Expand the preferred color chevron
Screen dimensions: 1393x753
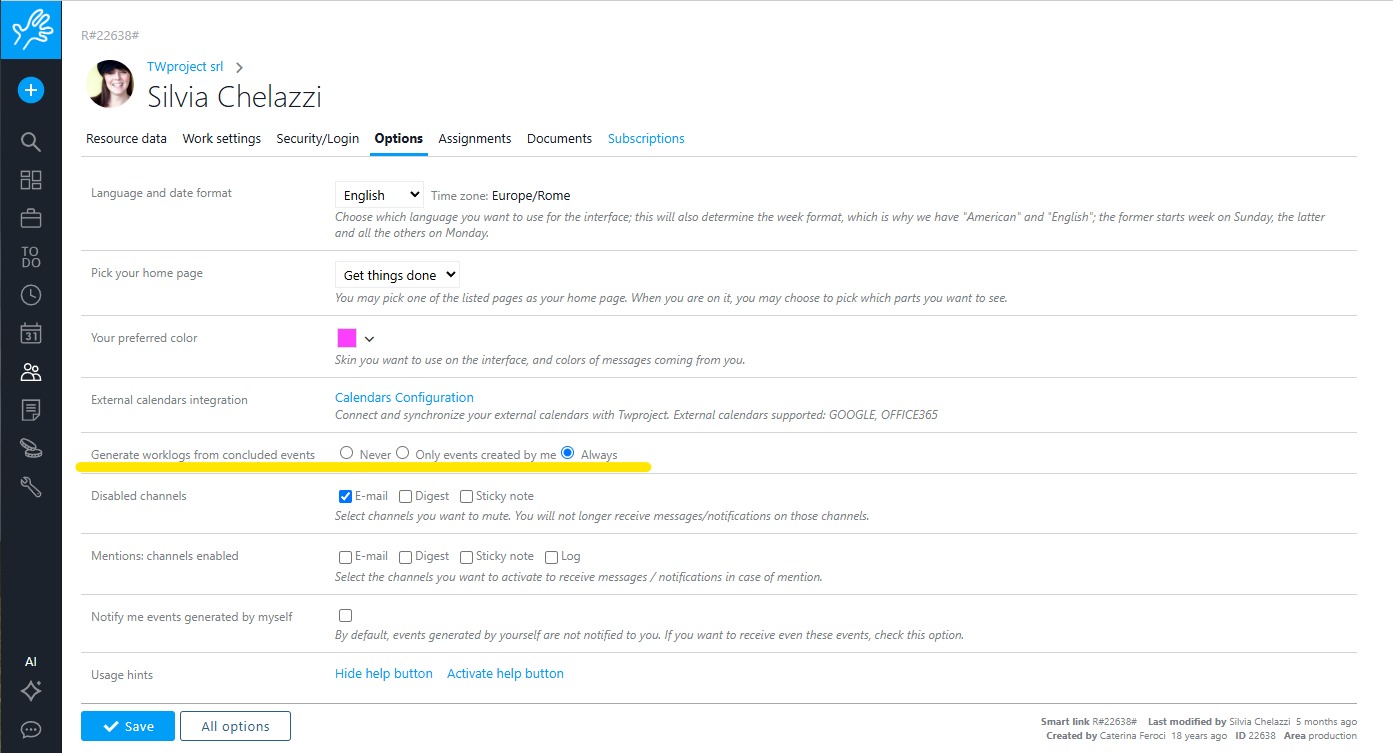point(370,339)
